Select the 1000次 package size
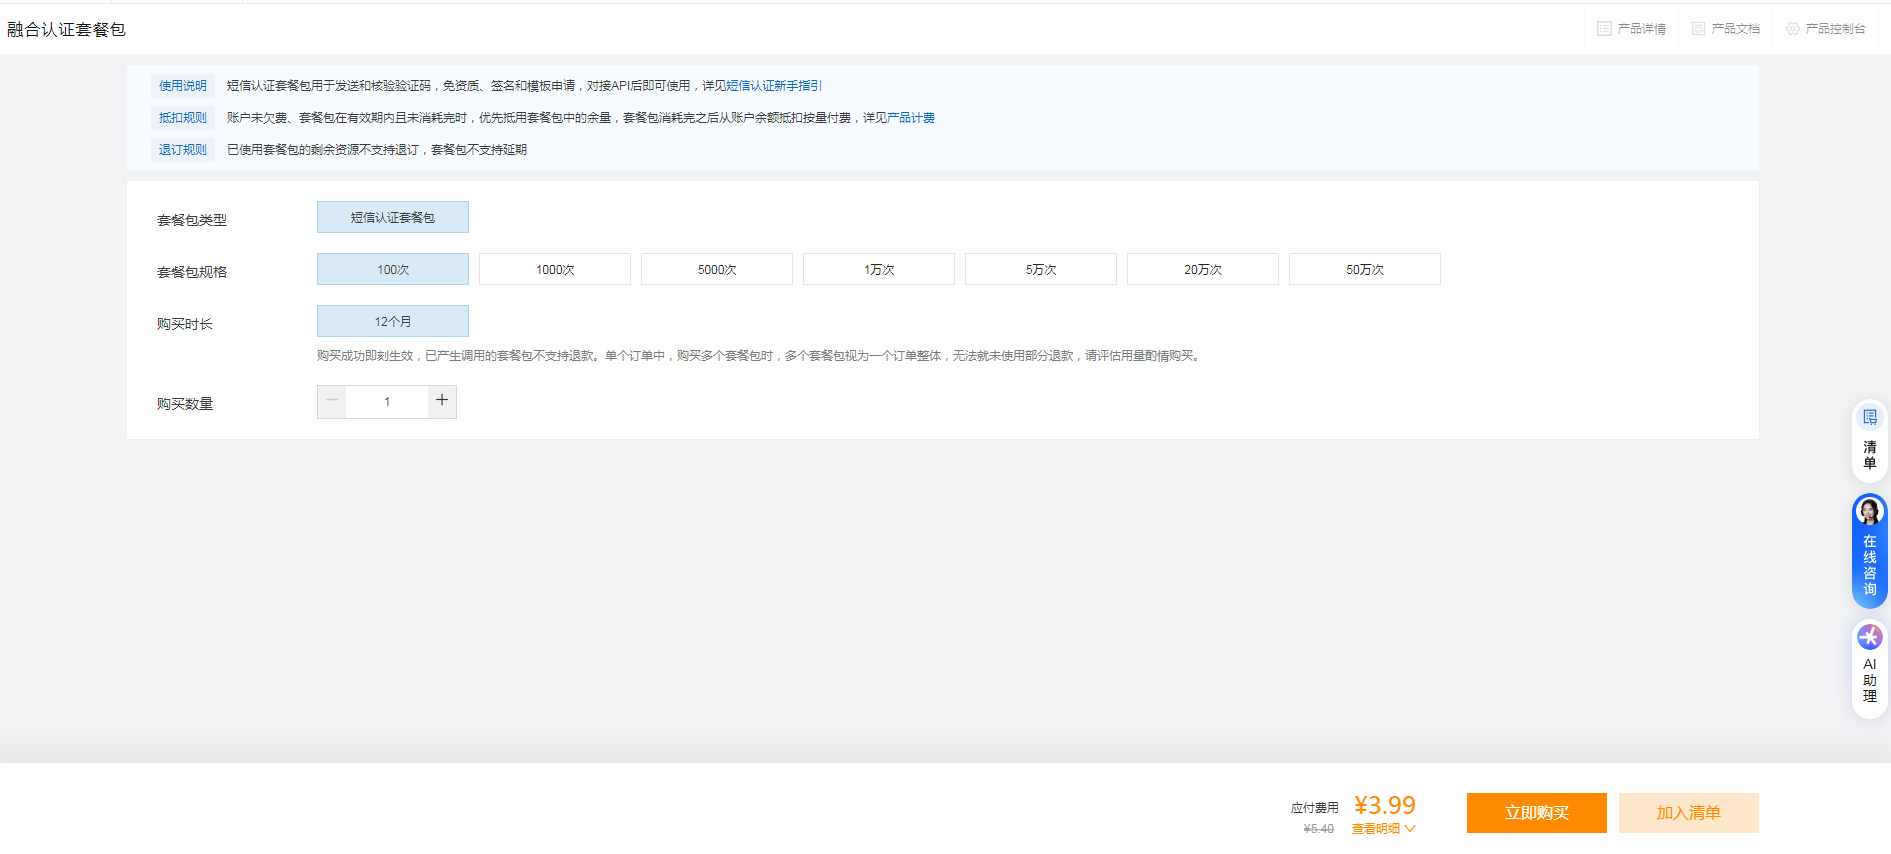Viewport: 1891px width, 854px height. click(555, 270)
